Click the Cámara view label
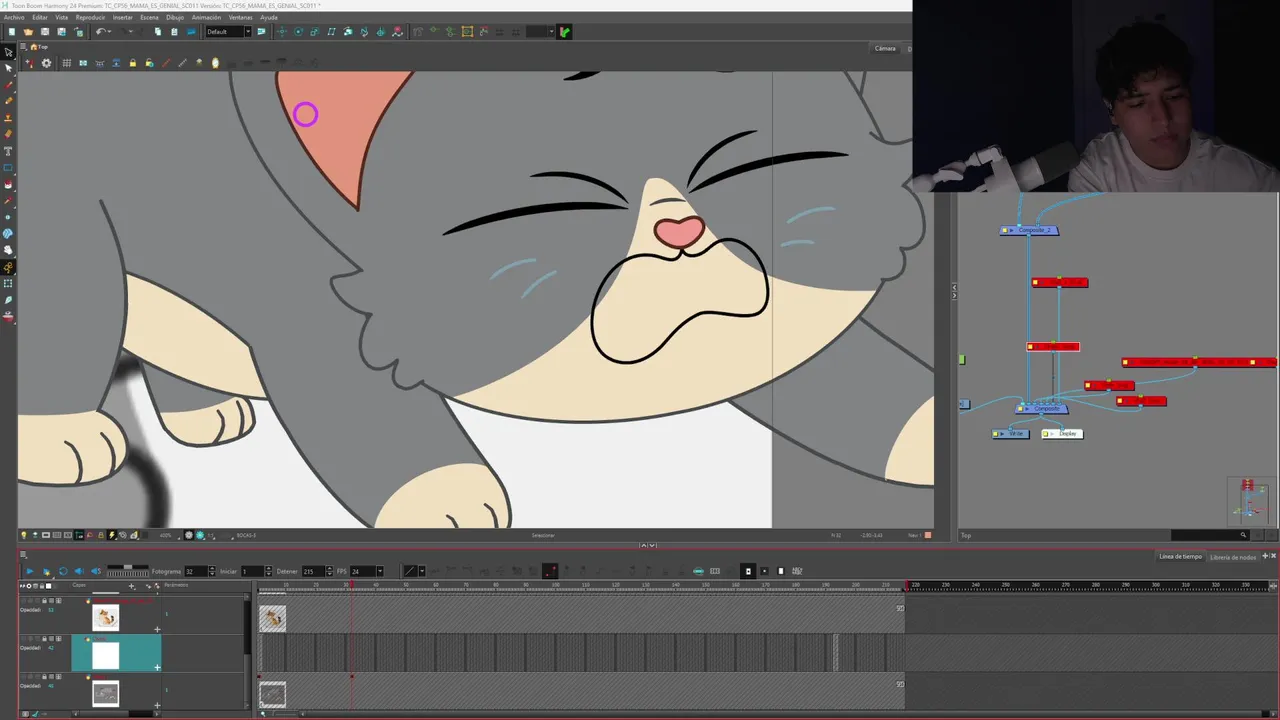The width and height of the screenshot is (1280, 720). click(x=885, y=48)
